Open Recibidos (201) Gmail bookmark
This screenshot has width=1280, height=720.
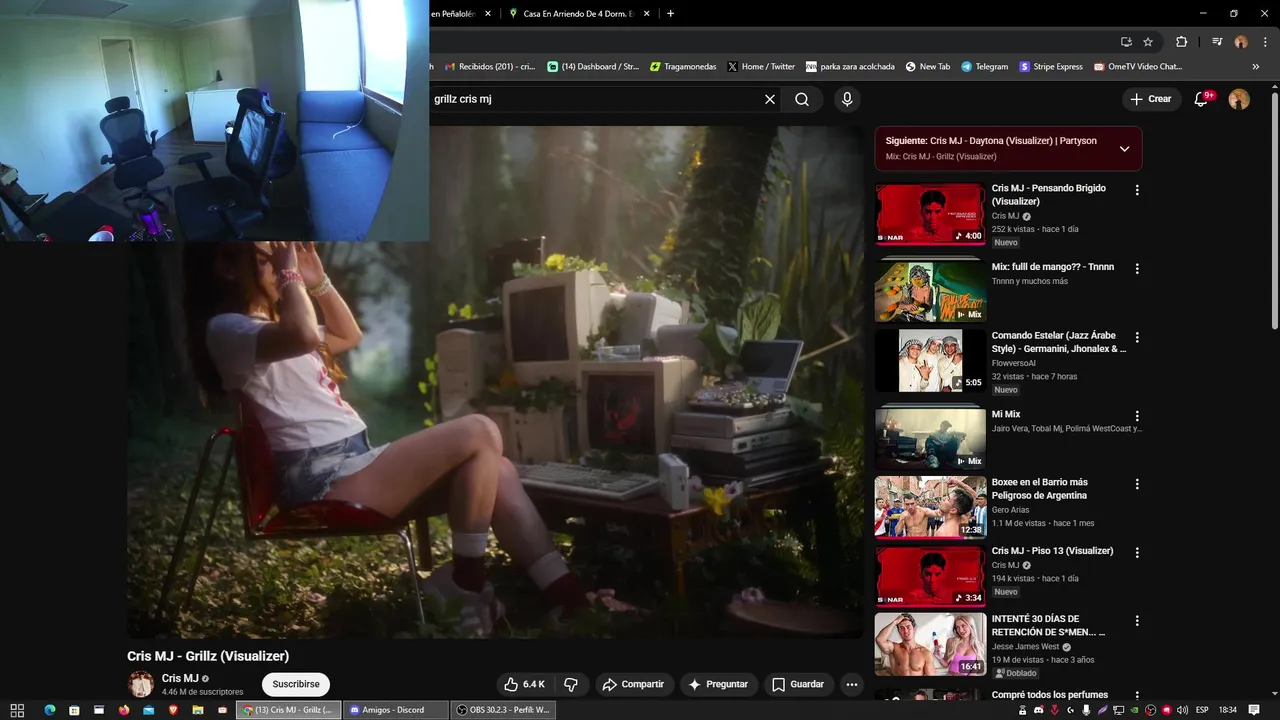click(x=490, y=67)
